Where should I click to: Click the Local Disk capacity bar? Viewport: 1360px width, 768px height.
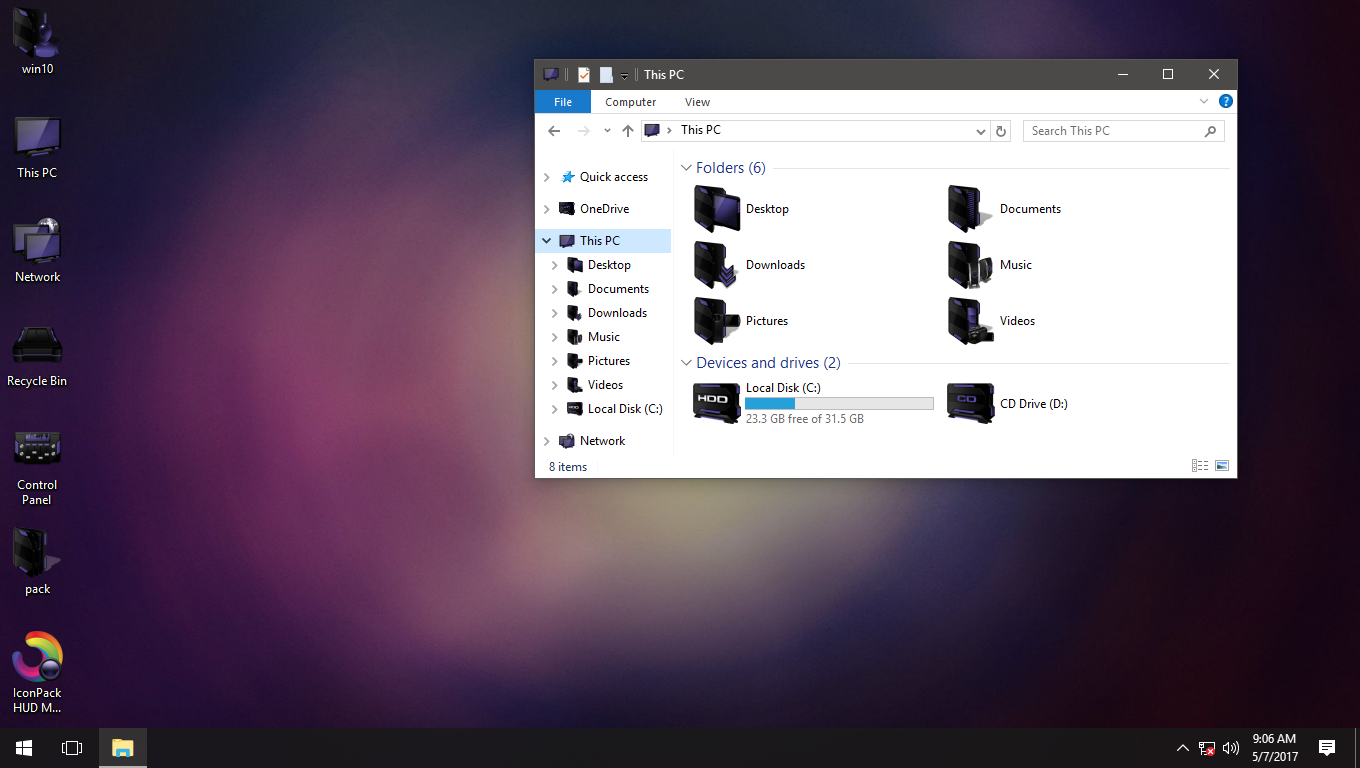838,402
